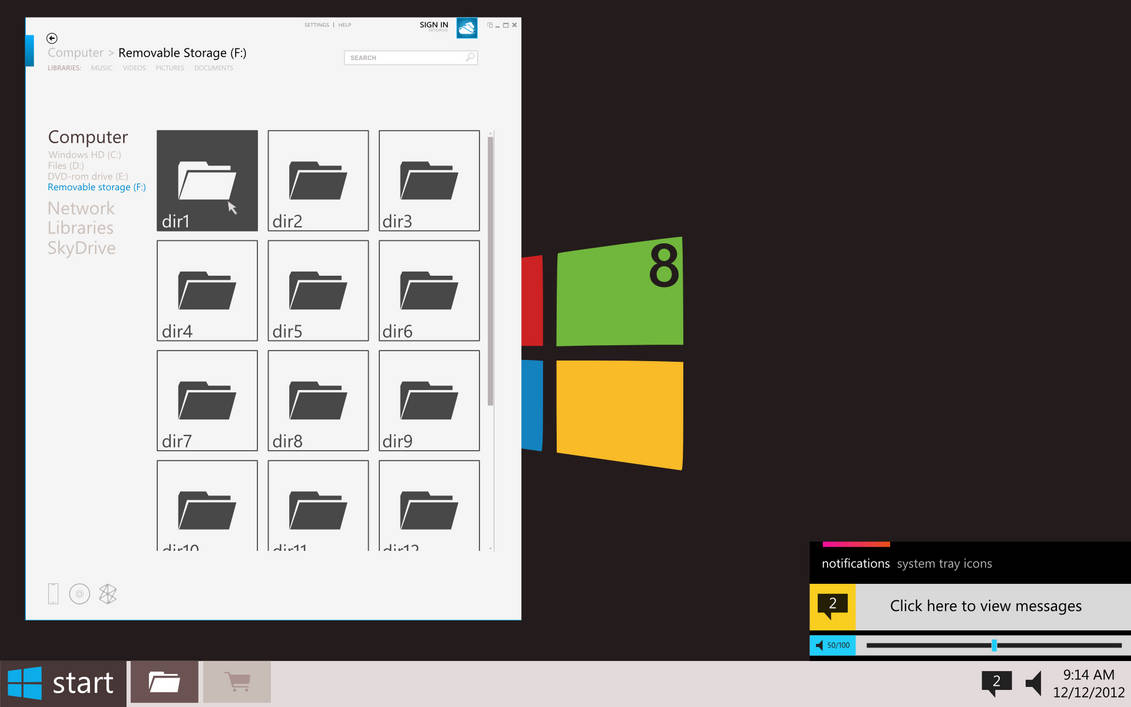This screenshot has width=1131, height=707.
Task: Select the VIDEOS library shortcut
Action: [x=134, y=68]
